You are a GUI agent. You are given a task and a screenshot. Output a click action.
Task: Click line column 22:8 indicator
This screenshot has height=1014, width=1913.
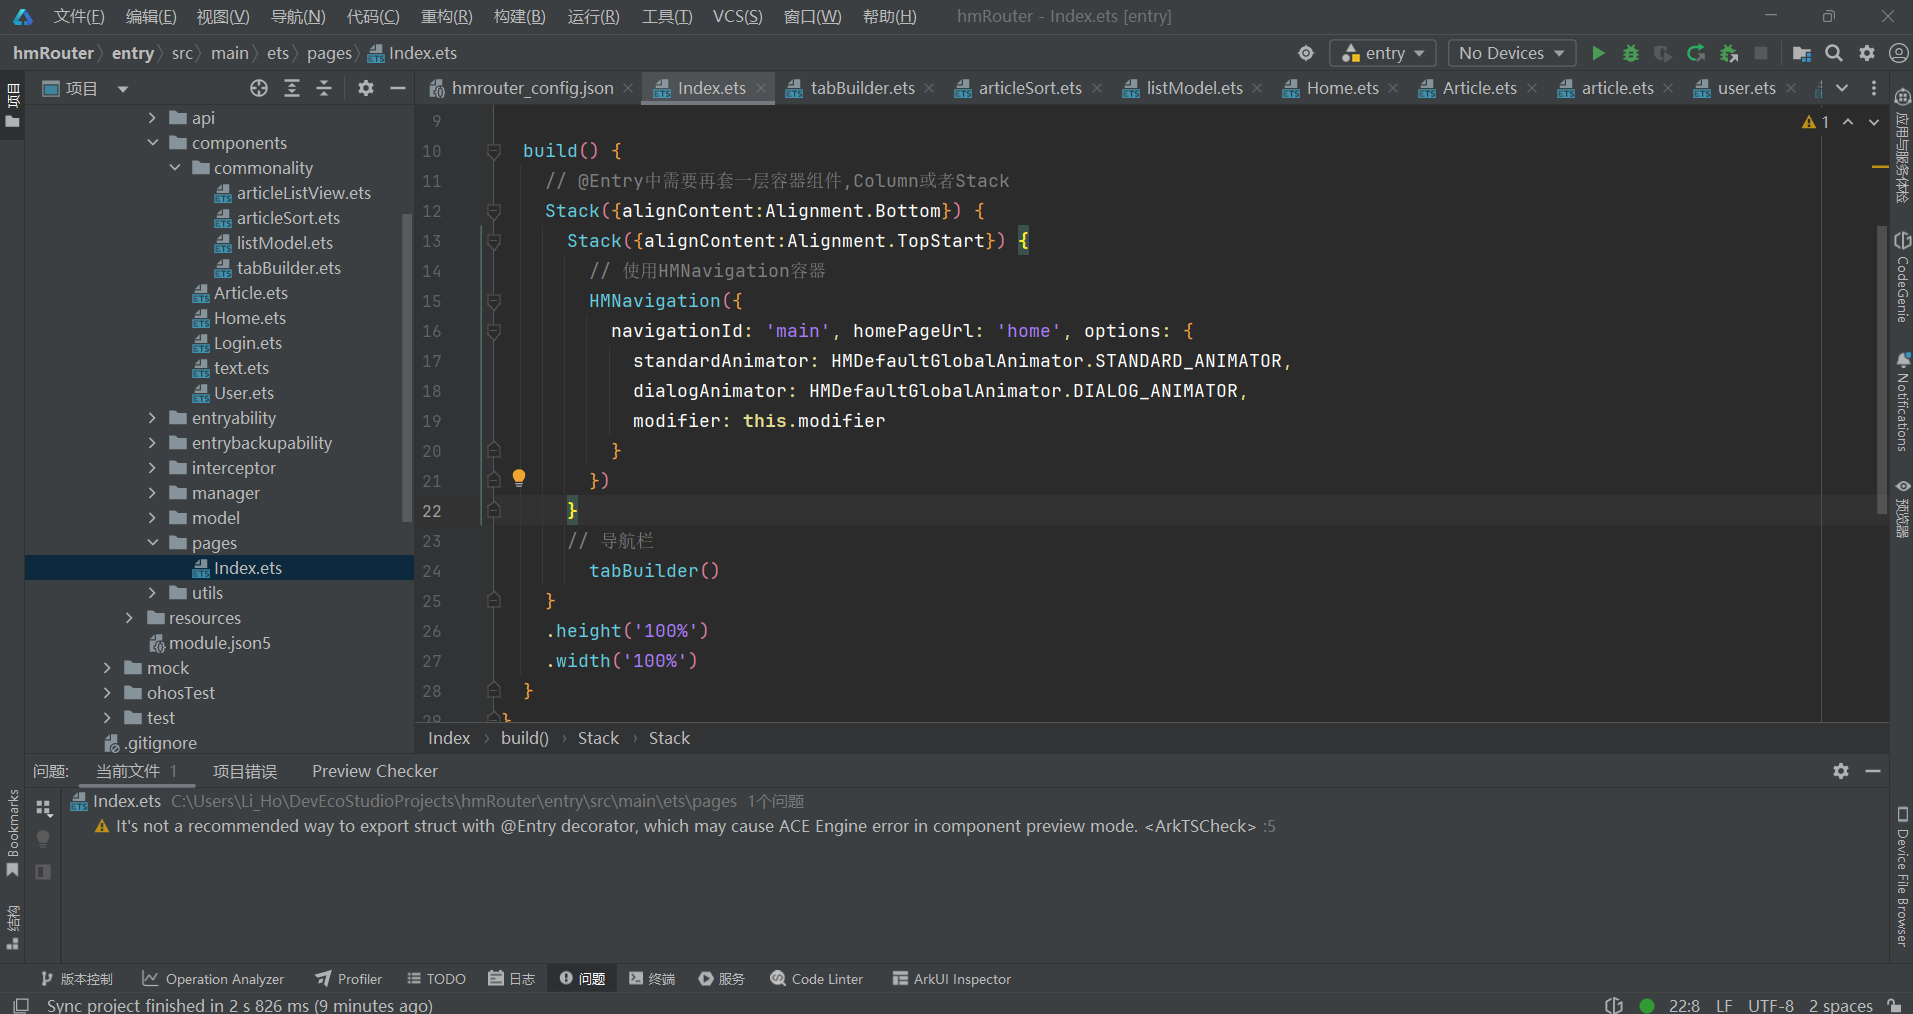1684,1005
